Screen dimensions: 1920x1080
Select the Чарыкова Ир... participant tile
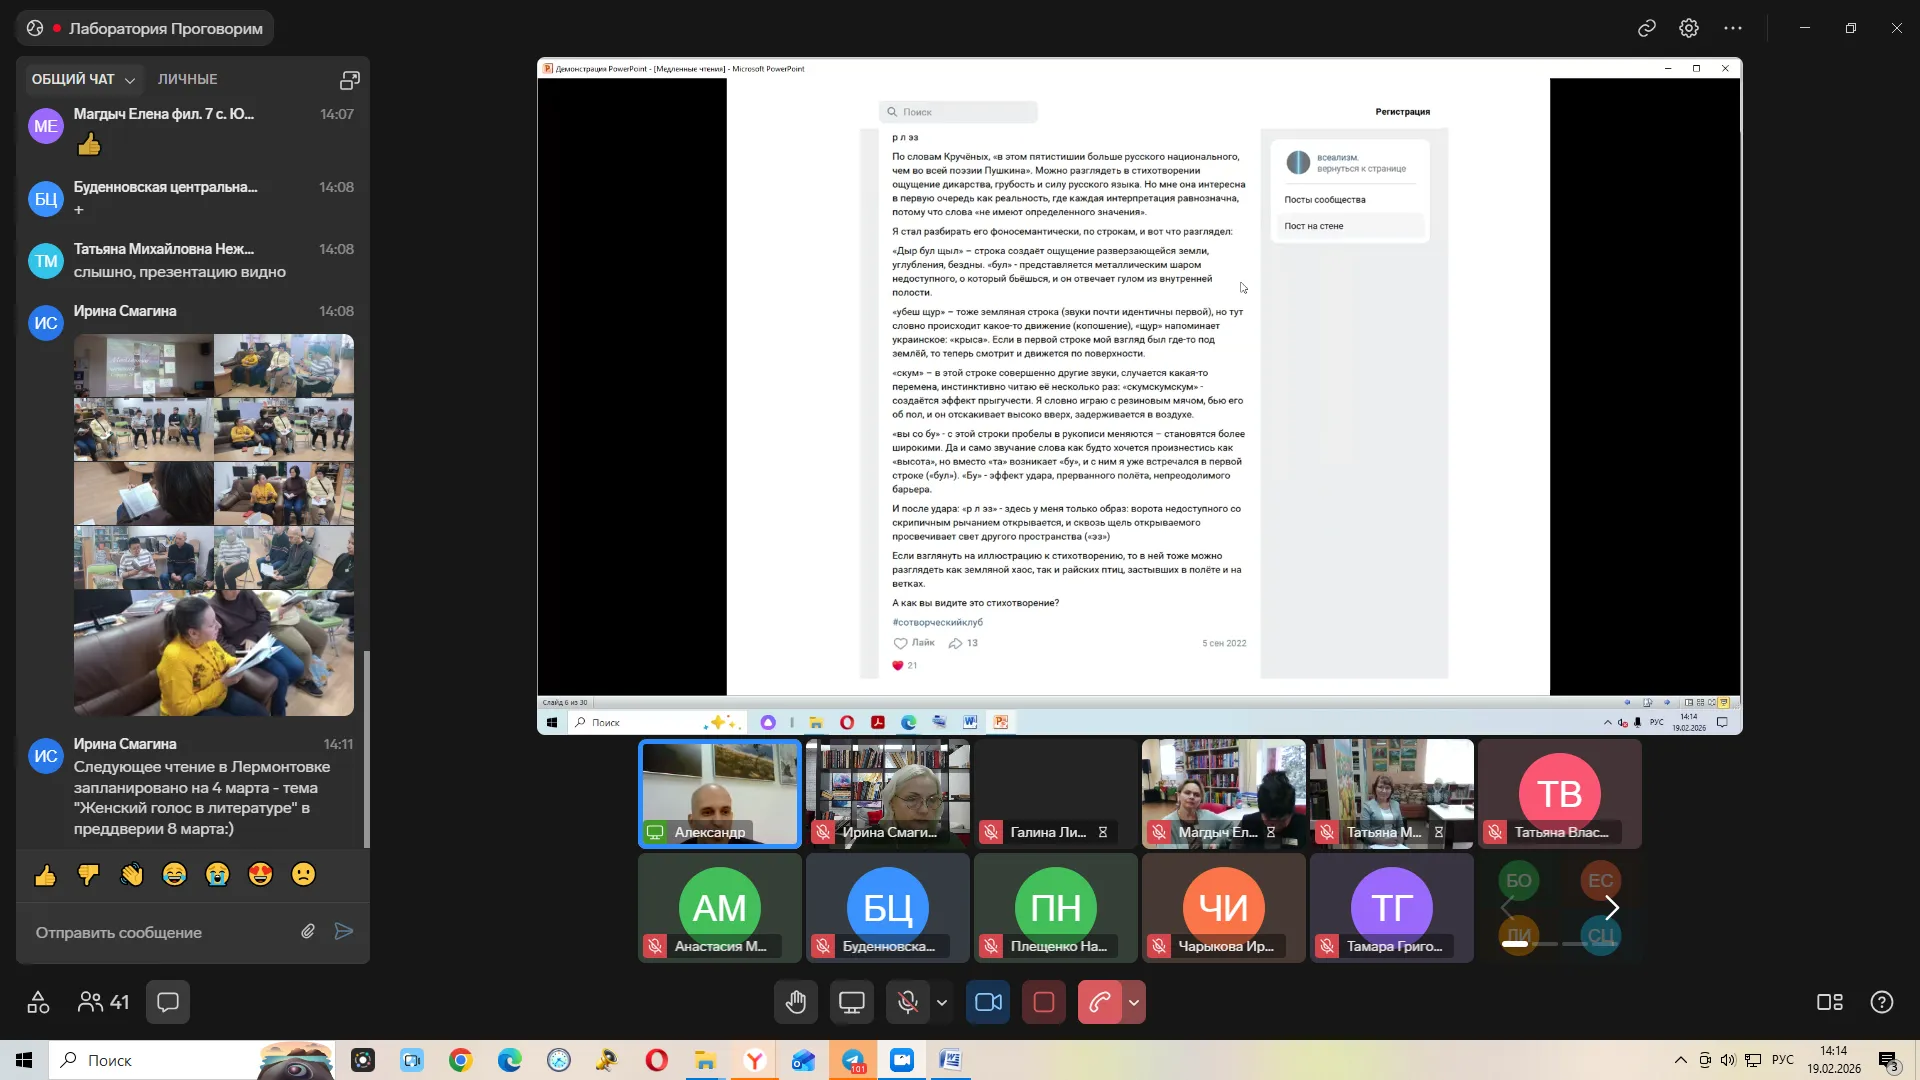pyautogui.click(x=1224, y=908)
